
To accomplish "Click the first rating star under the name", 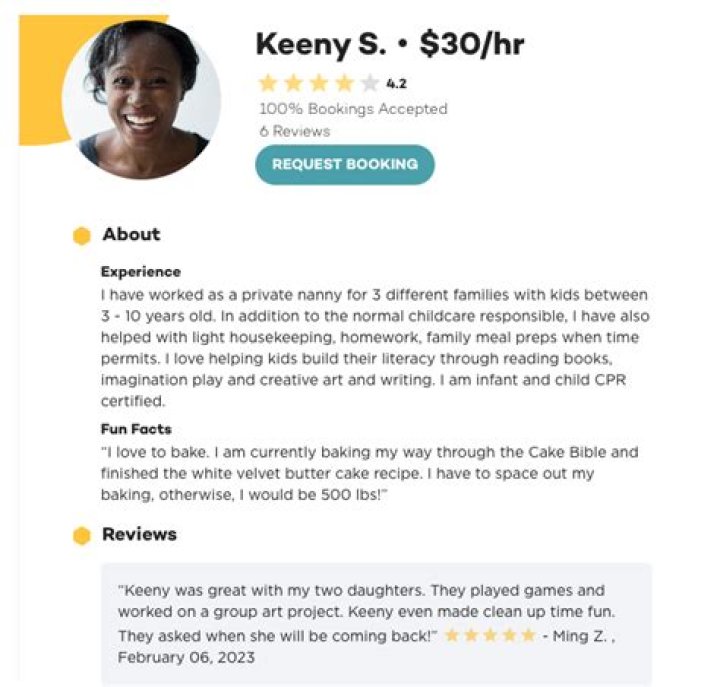I will 268,84.
